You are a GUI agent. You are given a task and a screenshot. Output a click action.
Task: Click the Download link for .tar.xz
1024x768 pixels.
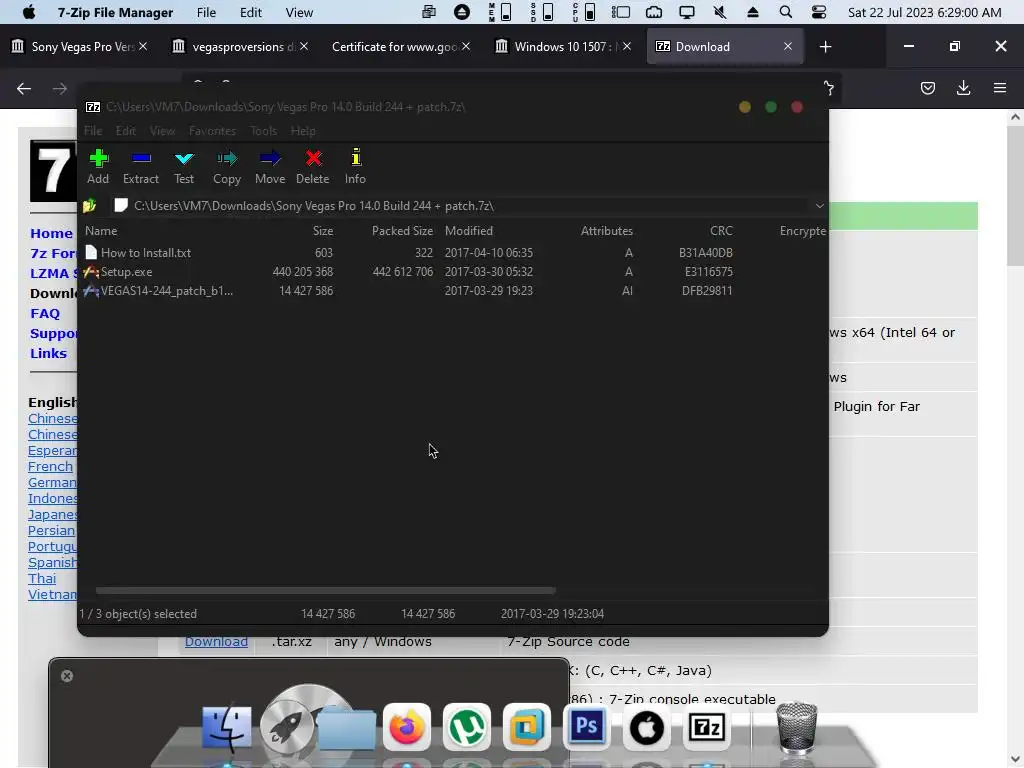(216, 641)
